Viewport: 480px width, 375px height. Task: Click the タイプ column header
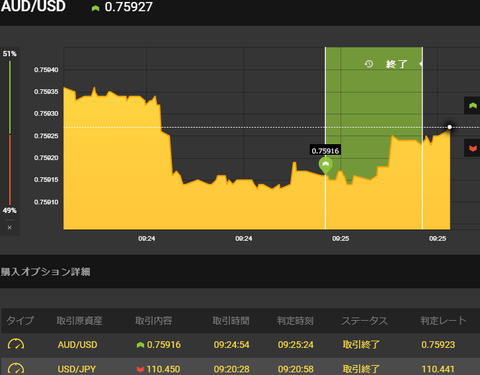tap(20, 320)
